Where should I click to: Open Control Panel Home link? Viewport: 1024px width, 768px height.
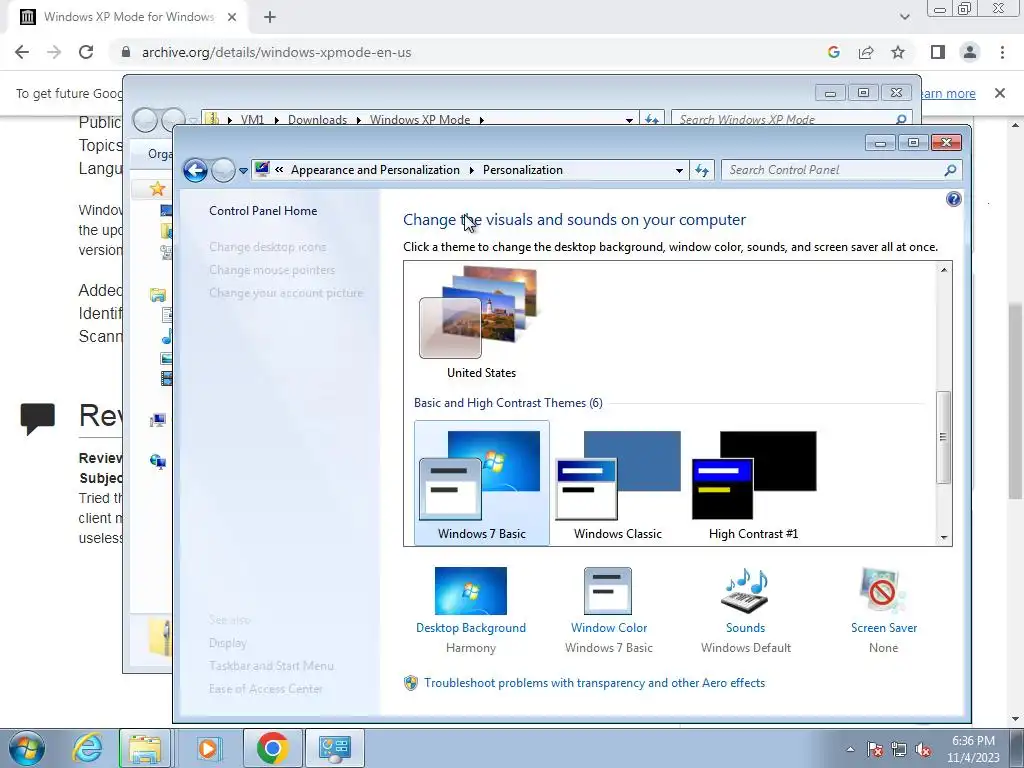click(x=263, y=211)
